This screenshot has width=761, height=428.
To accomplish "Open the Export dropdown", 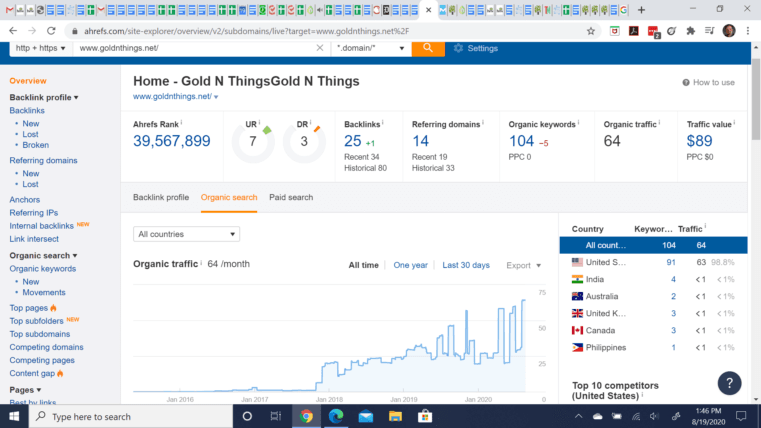I will (523, 265).
